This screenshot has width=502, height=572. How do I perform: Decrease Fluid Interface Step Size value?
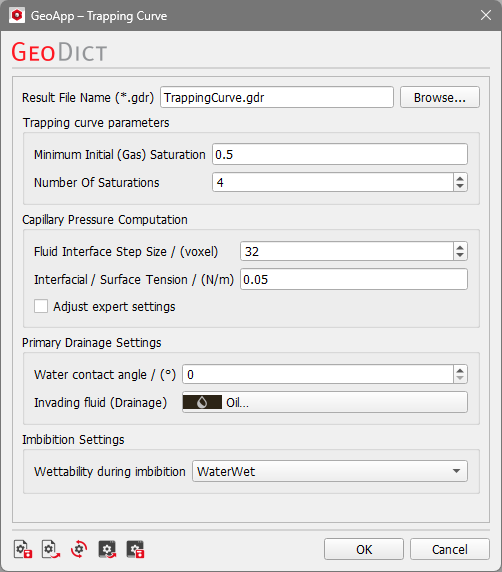460,255
